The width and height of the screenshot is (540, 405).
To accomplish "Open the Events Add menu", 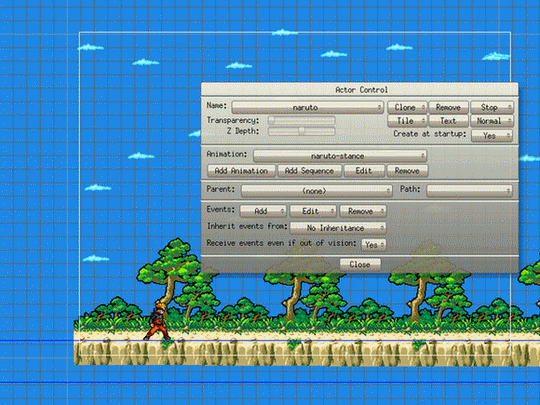I will pyautogui.click(x=263, y=211).
